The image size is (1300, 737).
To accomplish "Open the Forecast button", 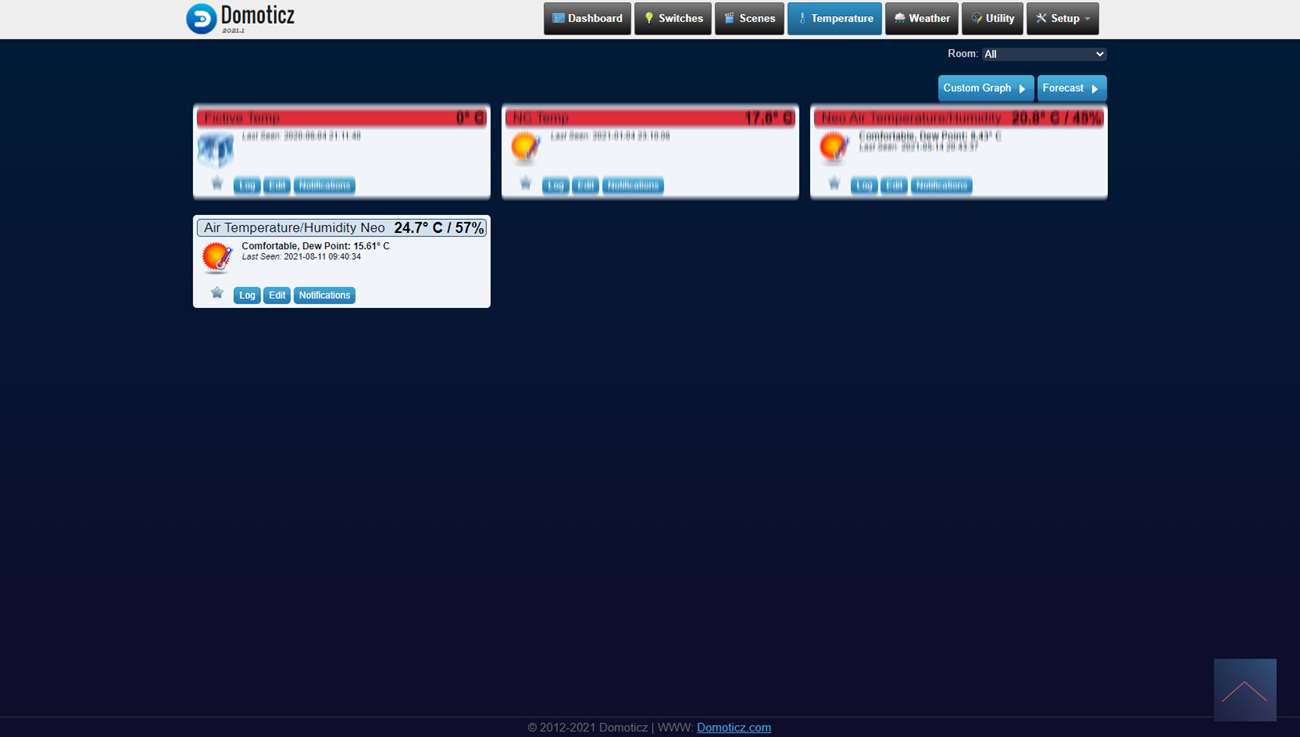I will click(x=1072, y=88).
